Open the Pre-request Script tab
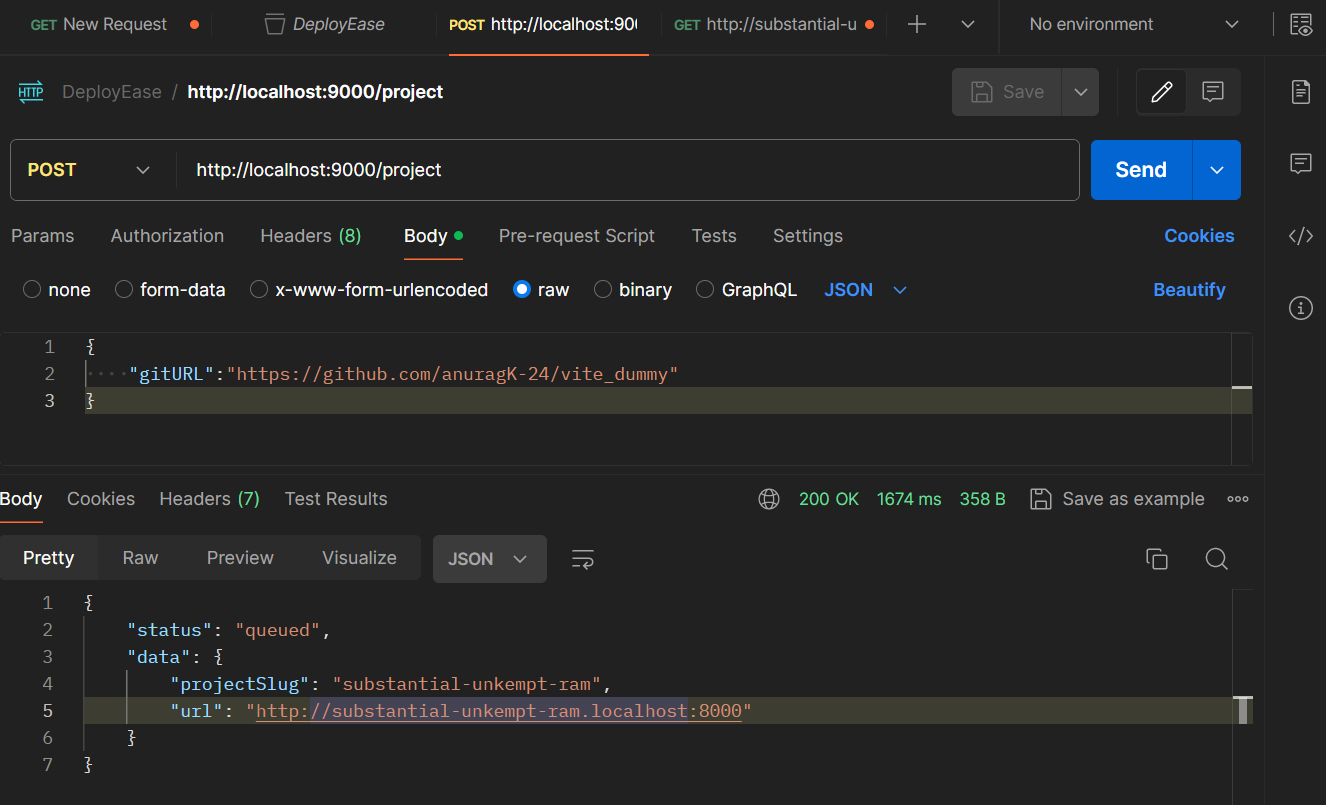Screen dimensions: 1326x805 coord(577,236)
